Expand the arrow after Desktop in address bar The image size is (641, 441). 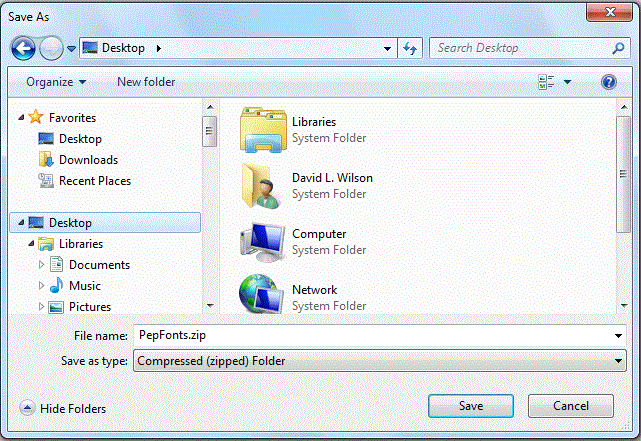[x=159, y=48]
